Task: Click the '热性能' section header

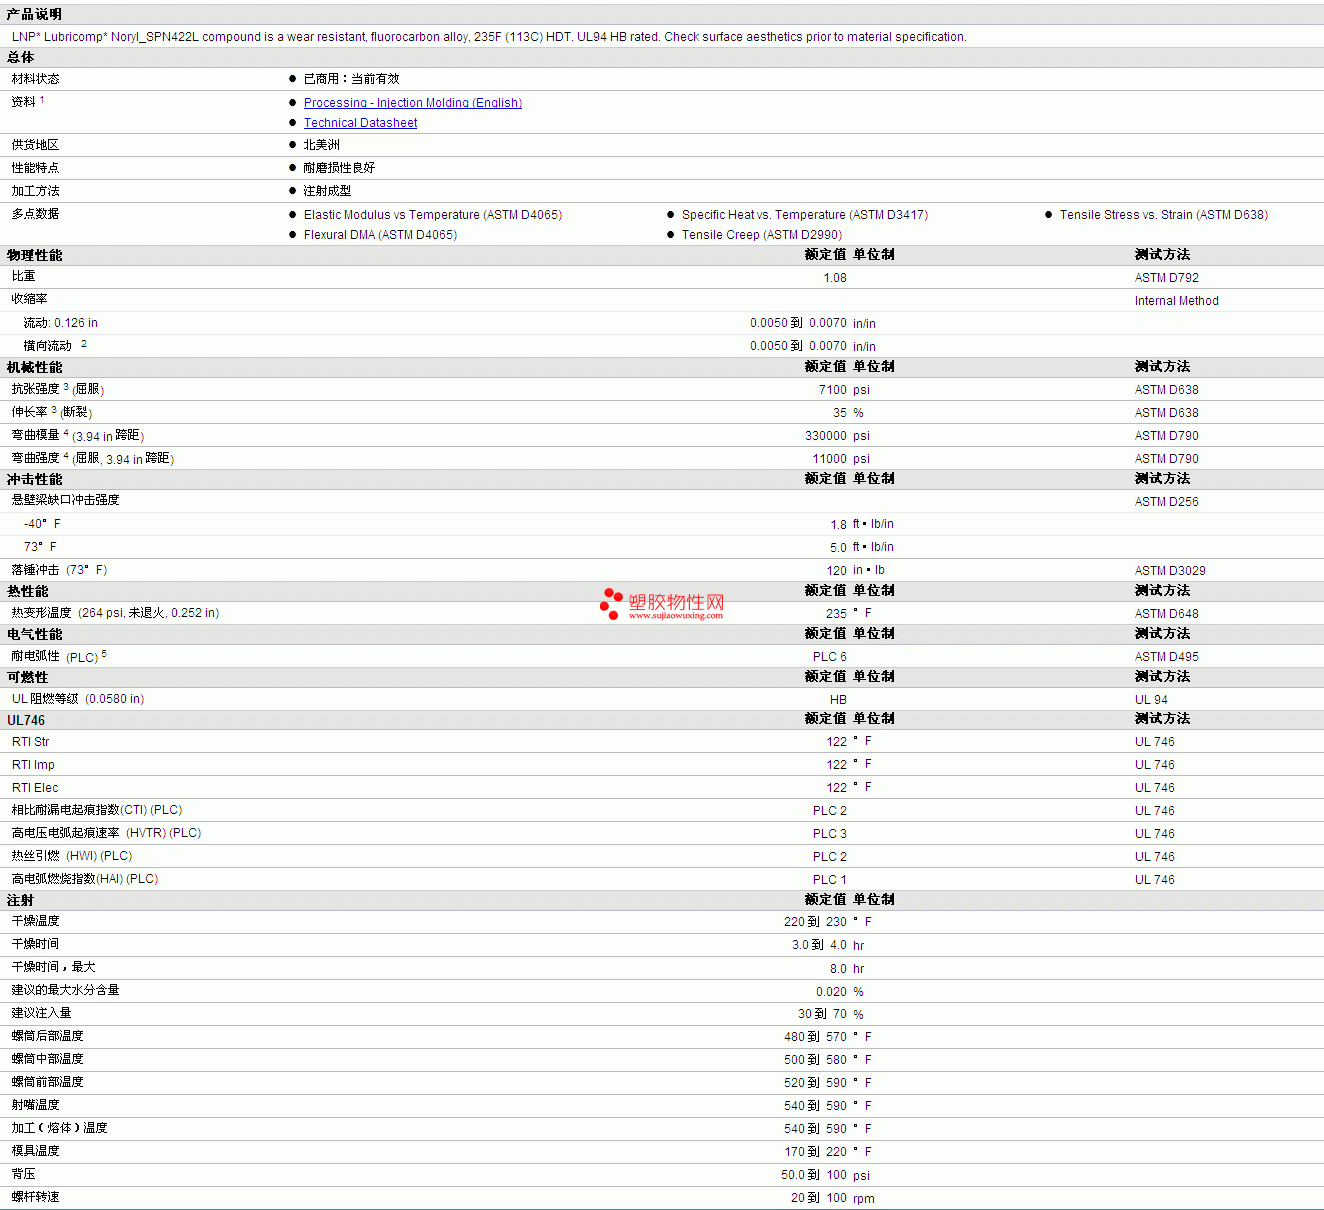Action: [x=28, y=591]
